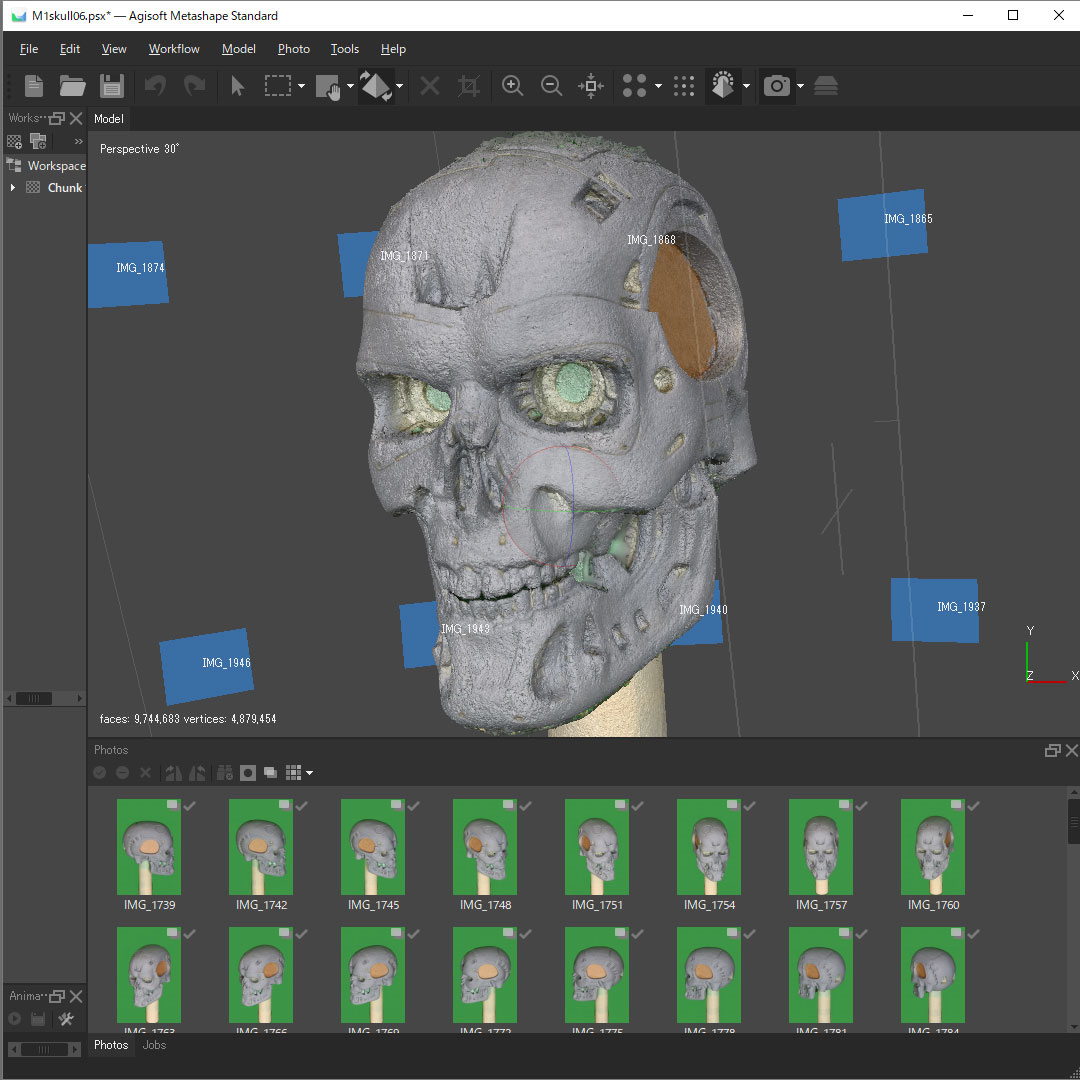Reset the view with the center icon
The width and height of the screenshot is (1080, 1080).
591,86
